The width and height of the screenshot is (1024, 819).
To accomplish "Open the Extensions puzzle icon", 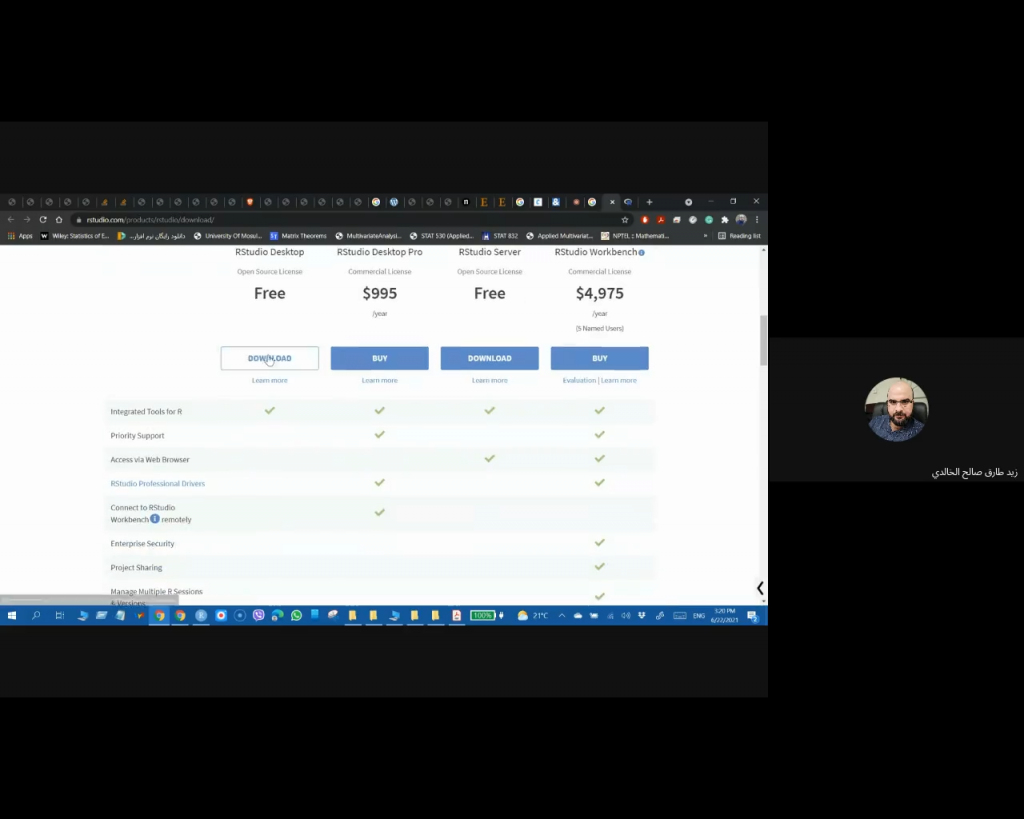I will 725,220.
